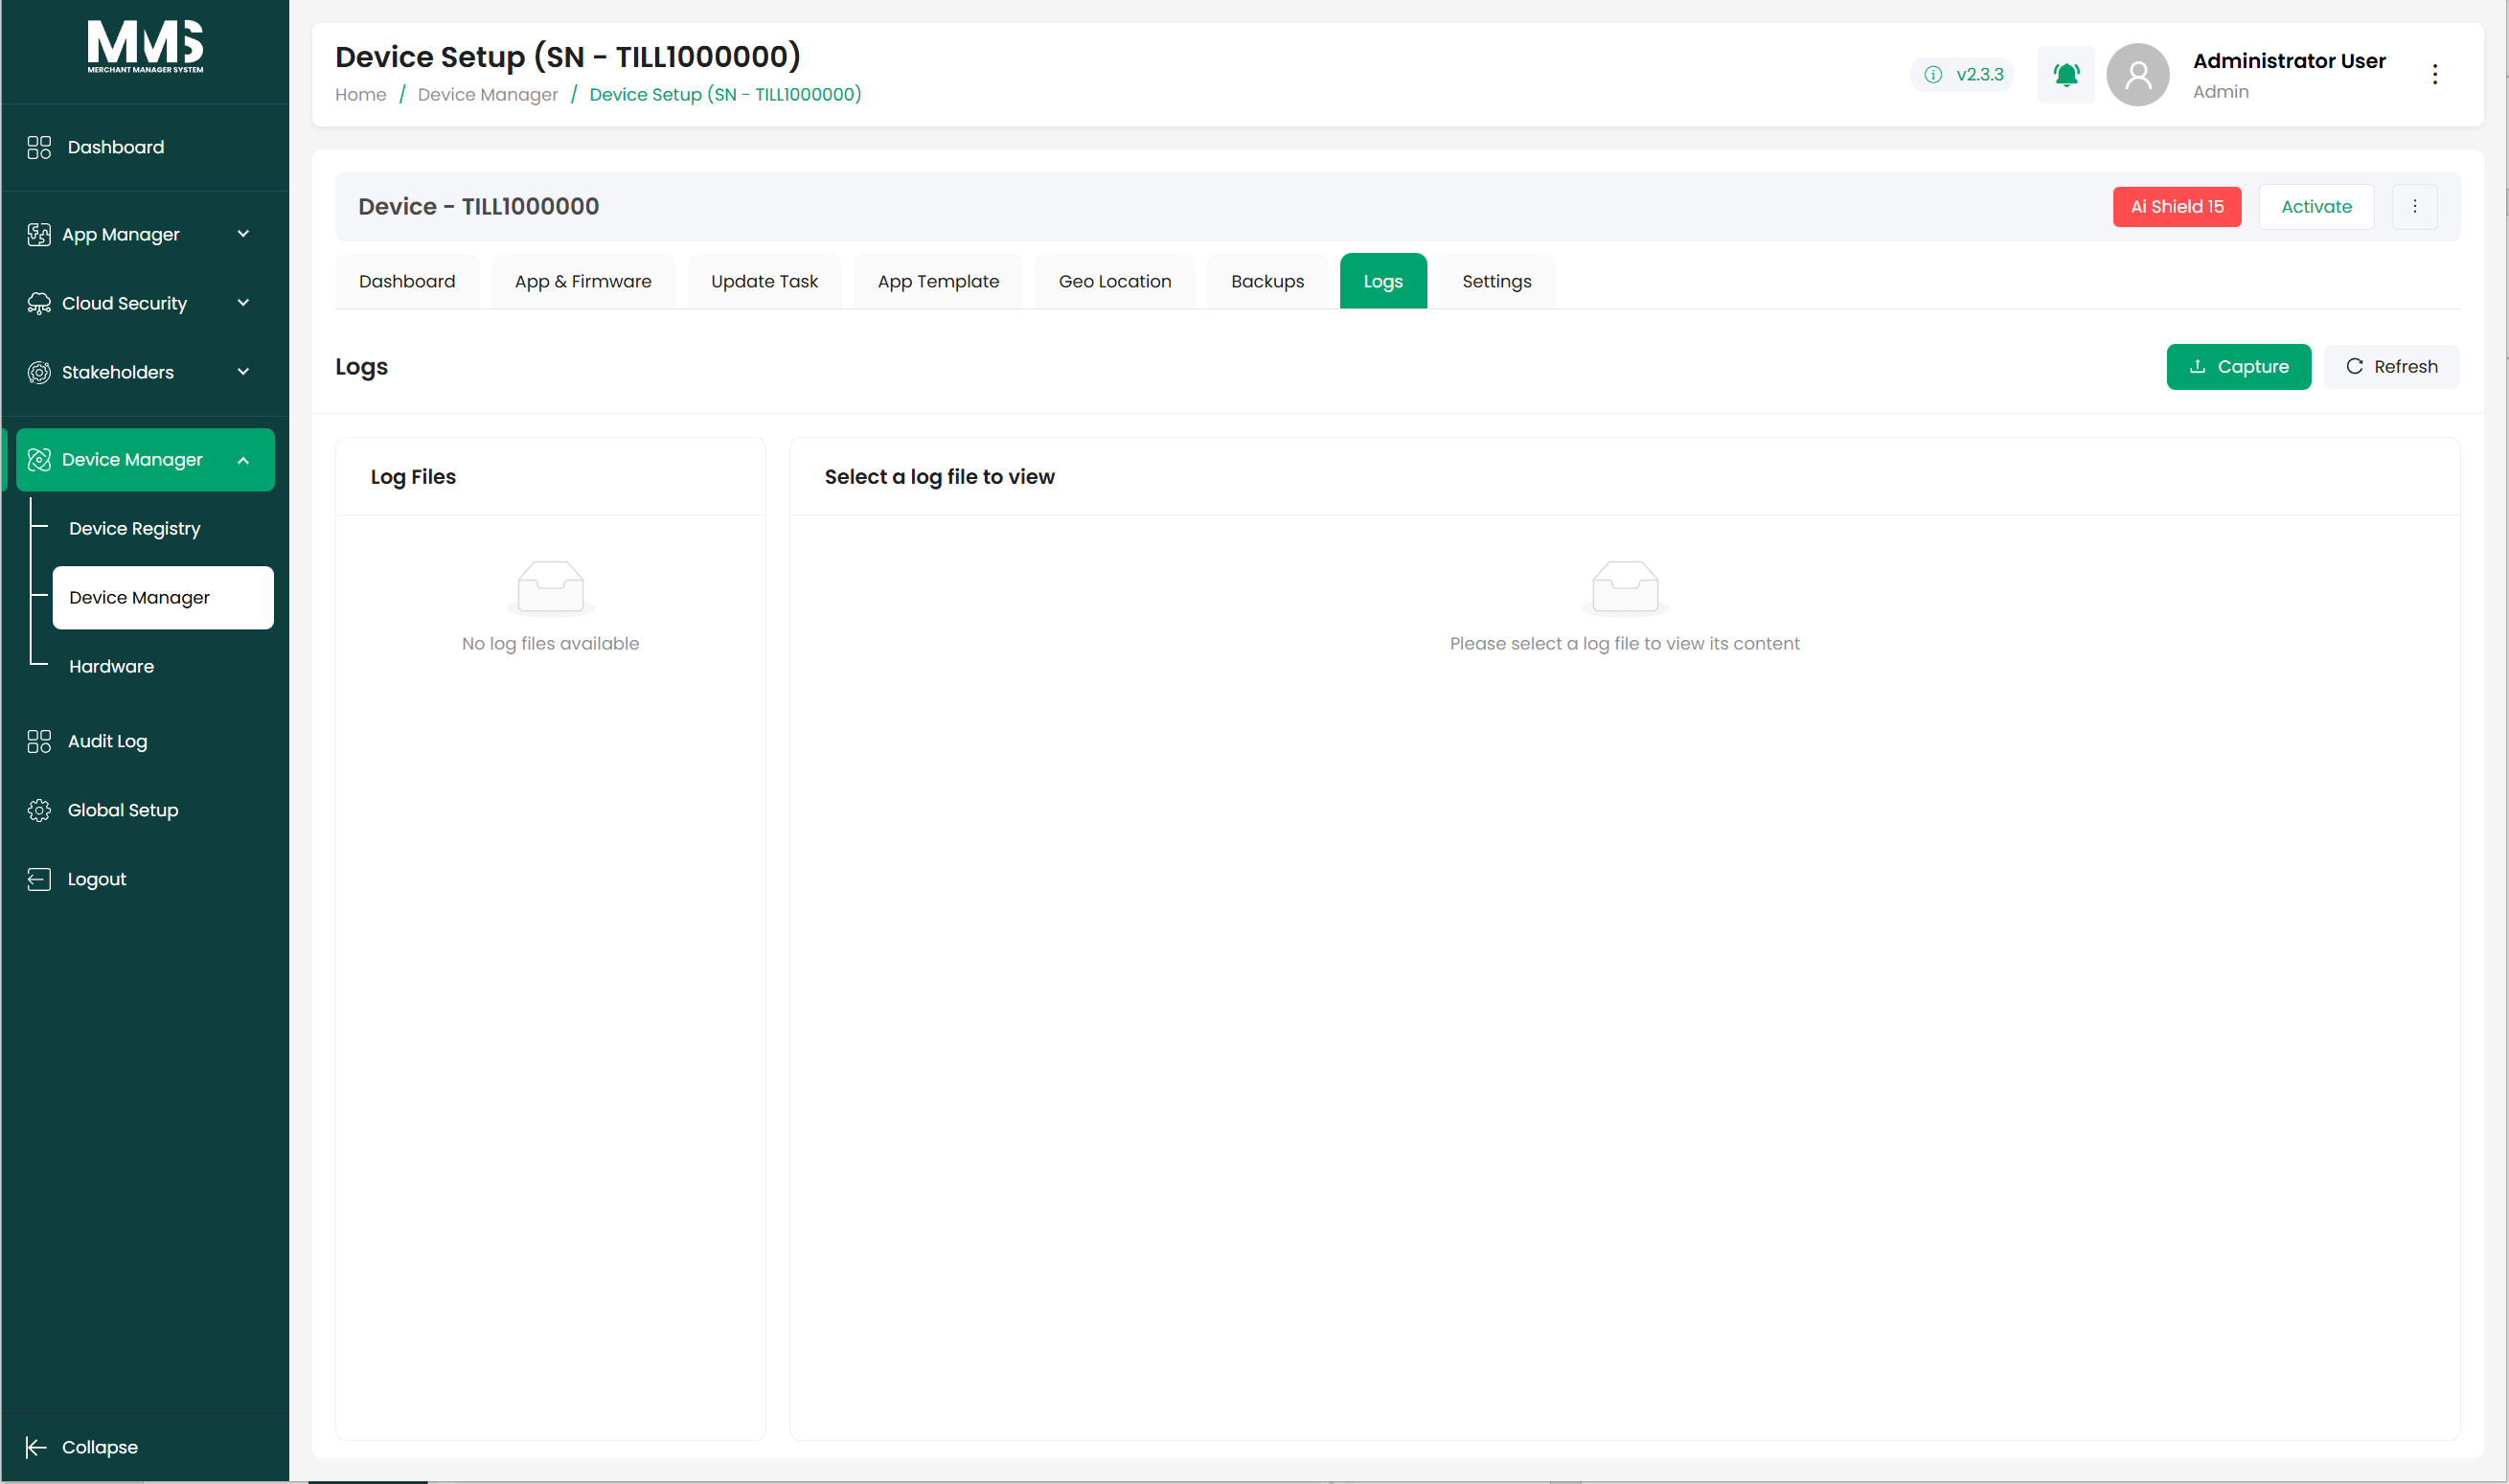The width and height of the screenshot is (2509, 1484).
Task: Click the Cloud Security cloud icon
Action: (39, 303)
